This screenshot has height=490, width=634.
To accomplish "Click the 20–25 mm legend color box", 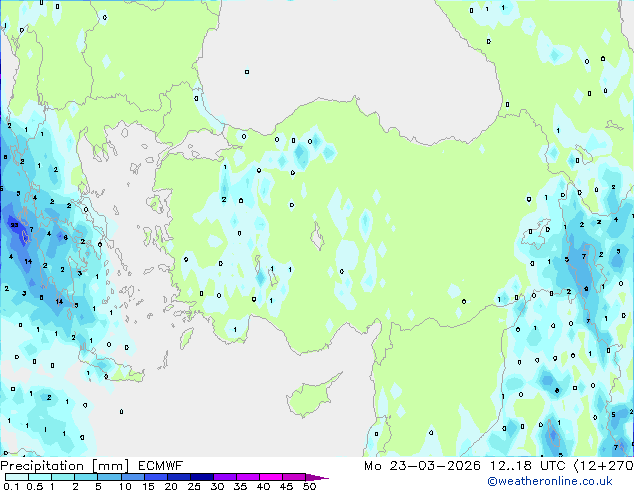I will click(x=178, y=477).
